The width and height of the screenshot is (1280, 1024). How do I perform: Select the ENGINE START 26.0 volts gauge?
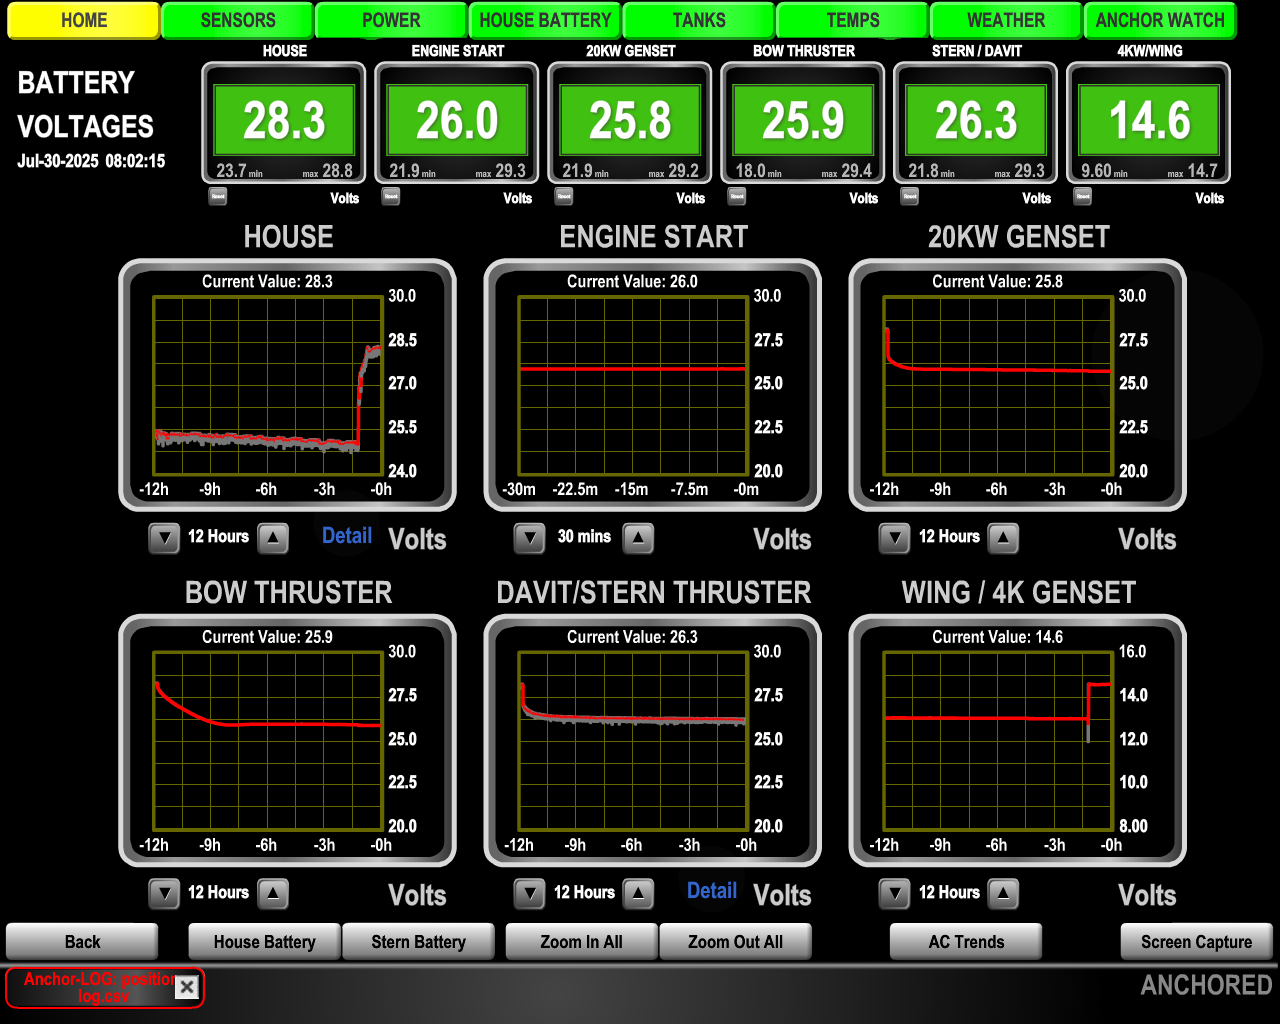click(x=458, y=123)
